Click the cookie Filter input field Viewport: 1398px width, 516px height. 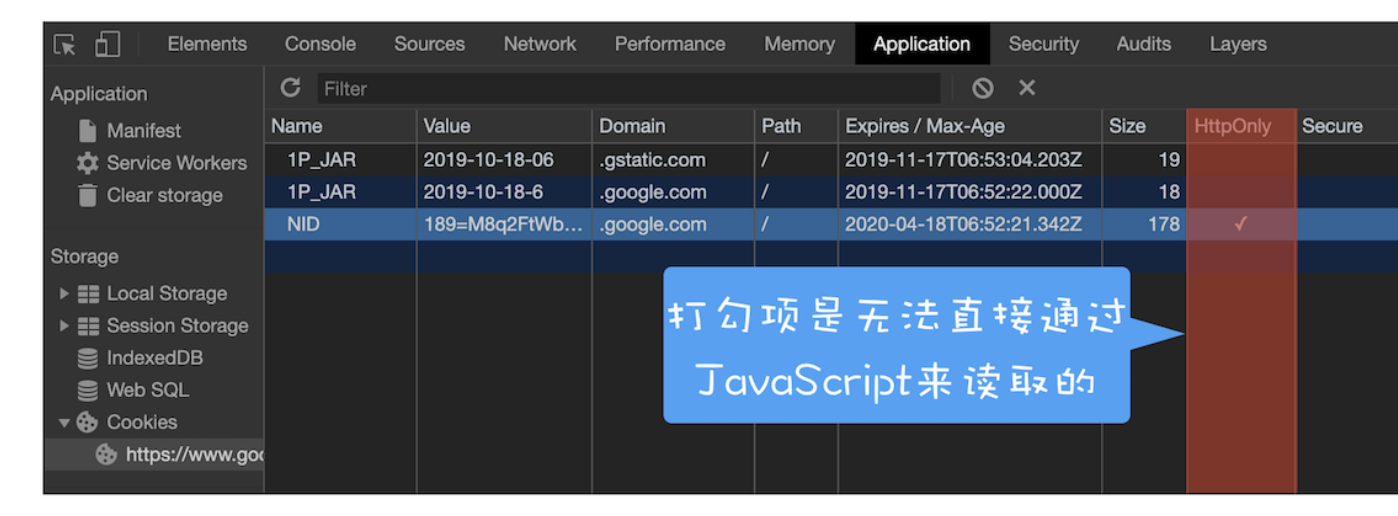click(629, 88)
